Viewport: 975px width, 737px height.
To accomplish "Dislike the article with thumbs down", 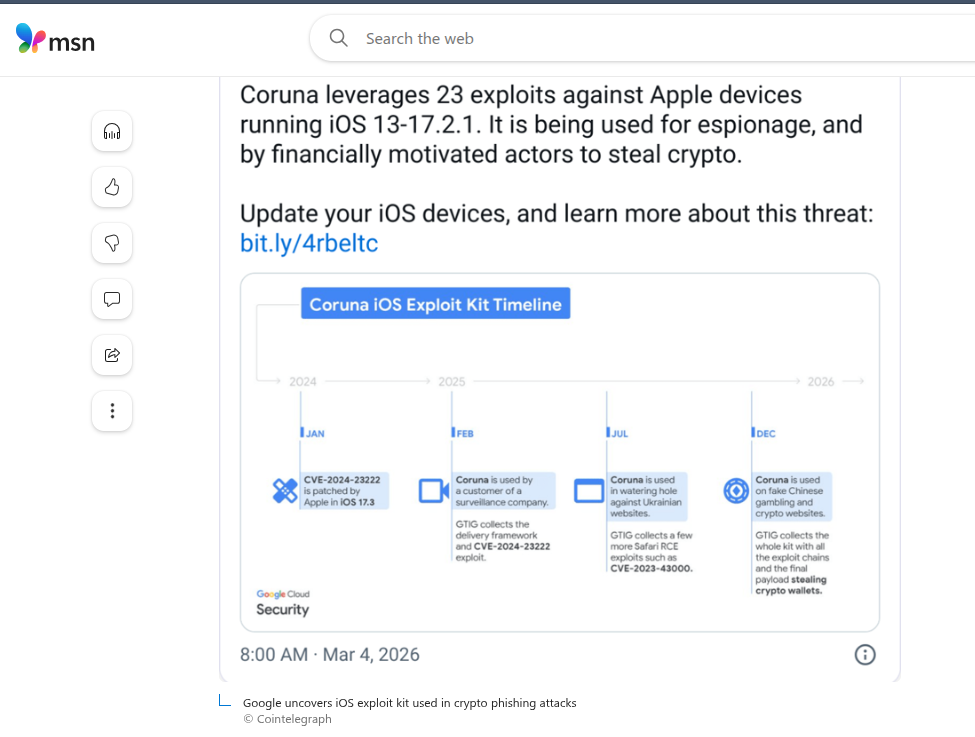I will (x=112, y=243).
